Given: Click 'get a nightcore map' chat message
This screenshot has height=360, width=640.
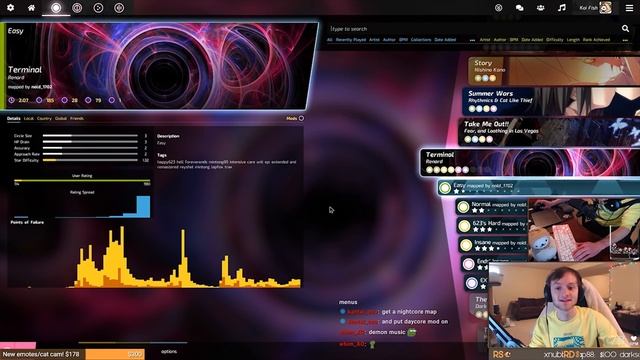Looking at the screenshot, I should pos(409,311).
